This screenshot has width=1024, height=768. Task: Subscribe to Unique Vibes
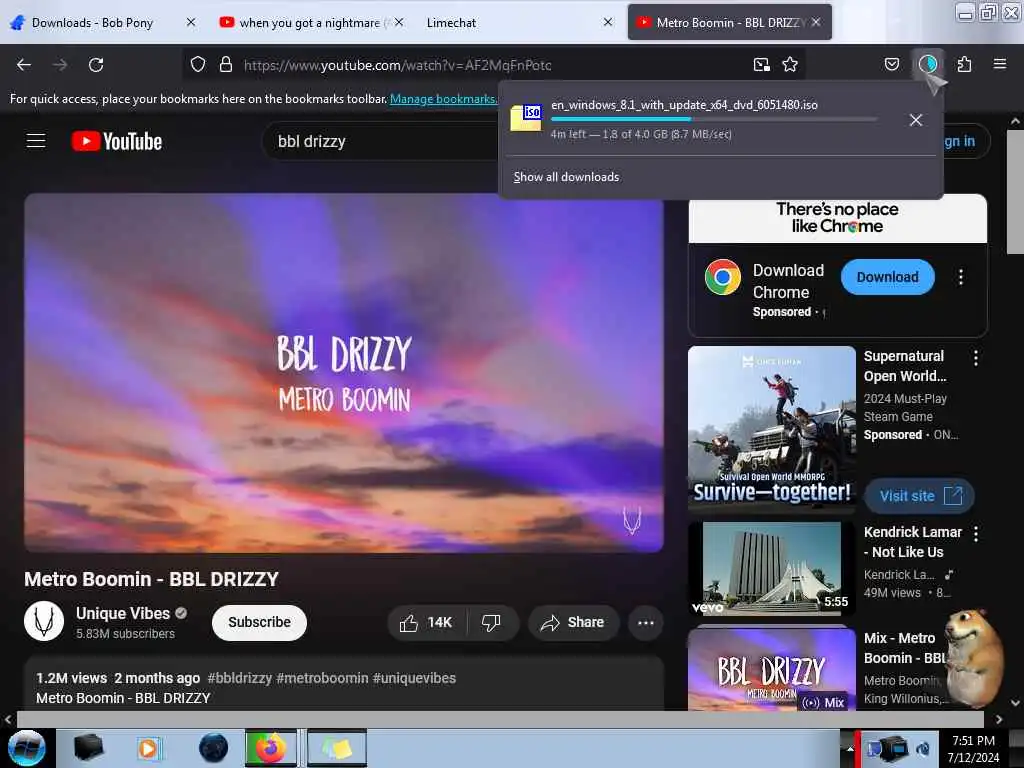click(x=259, y=623)
